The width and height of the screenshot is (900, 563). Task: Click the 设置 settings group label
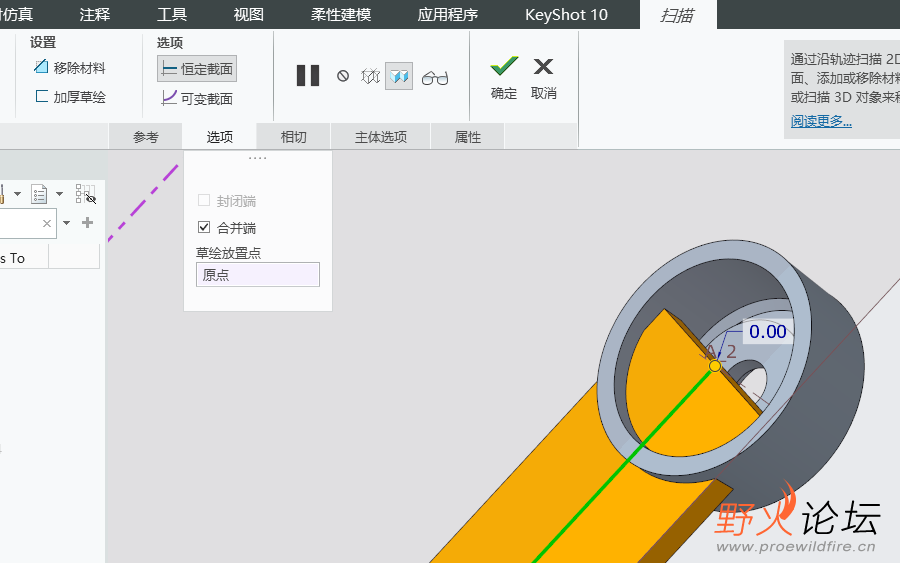tap(43, 42)
